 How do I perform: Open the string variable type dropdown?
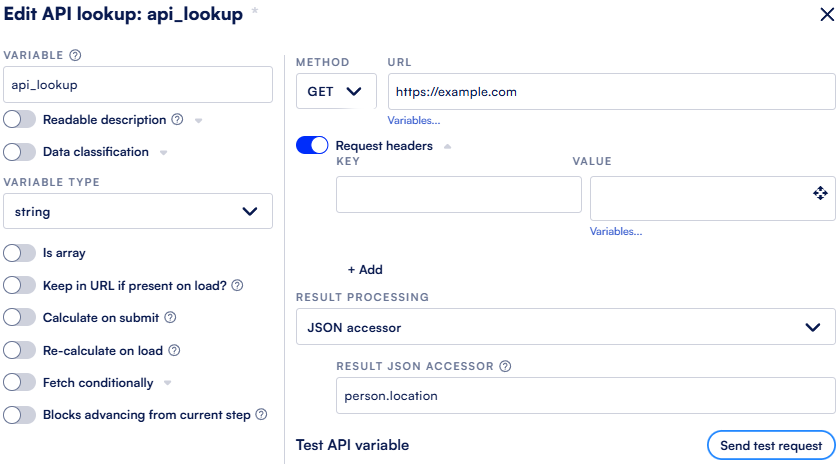coord(138,211)
